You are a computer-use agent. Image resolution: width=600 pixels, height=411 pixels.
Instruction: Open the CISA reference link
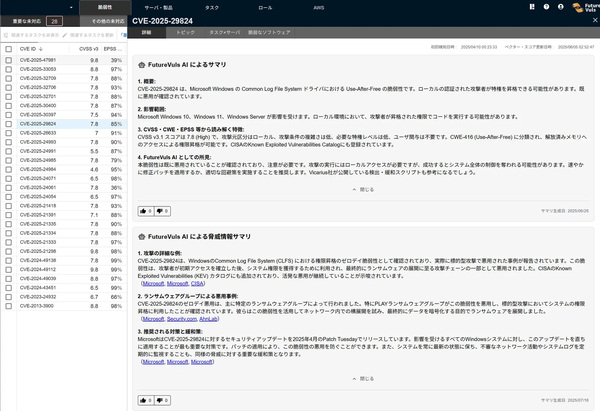(197, 284)
